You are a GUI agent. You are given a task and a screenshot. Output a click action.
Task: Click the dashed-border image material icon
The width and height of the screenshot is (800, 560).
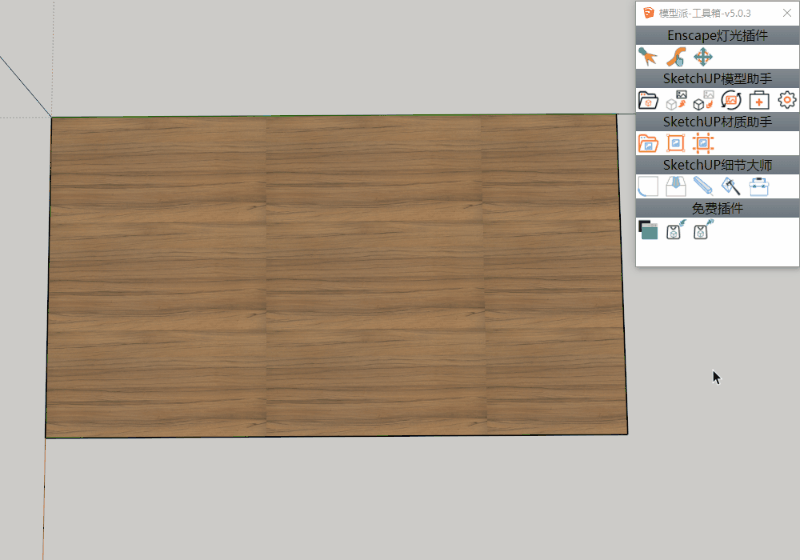(703, 143)
